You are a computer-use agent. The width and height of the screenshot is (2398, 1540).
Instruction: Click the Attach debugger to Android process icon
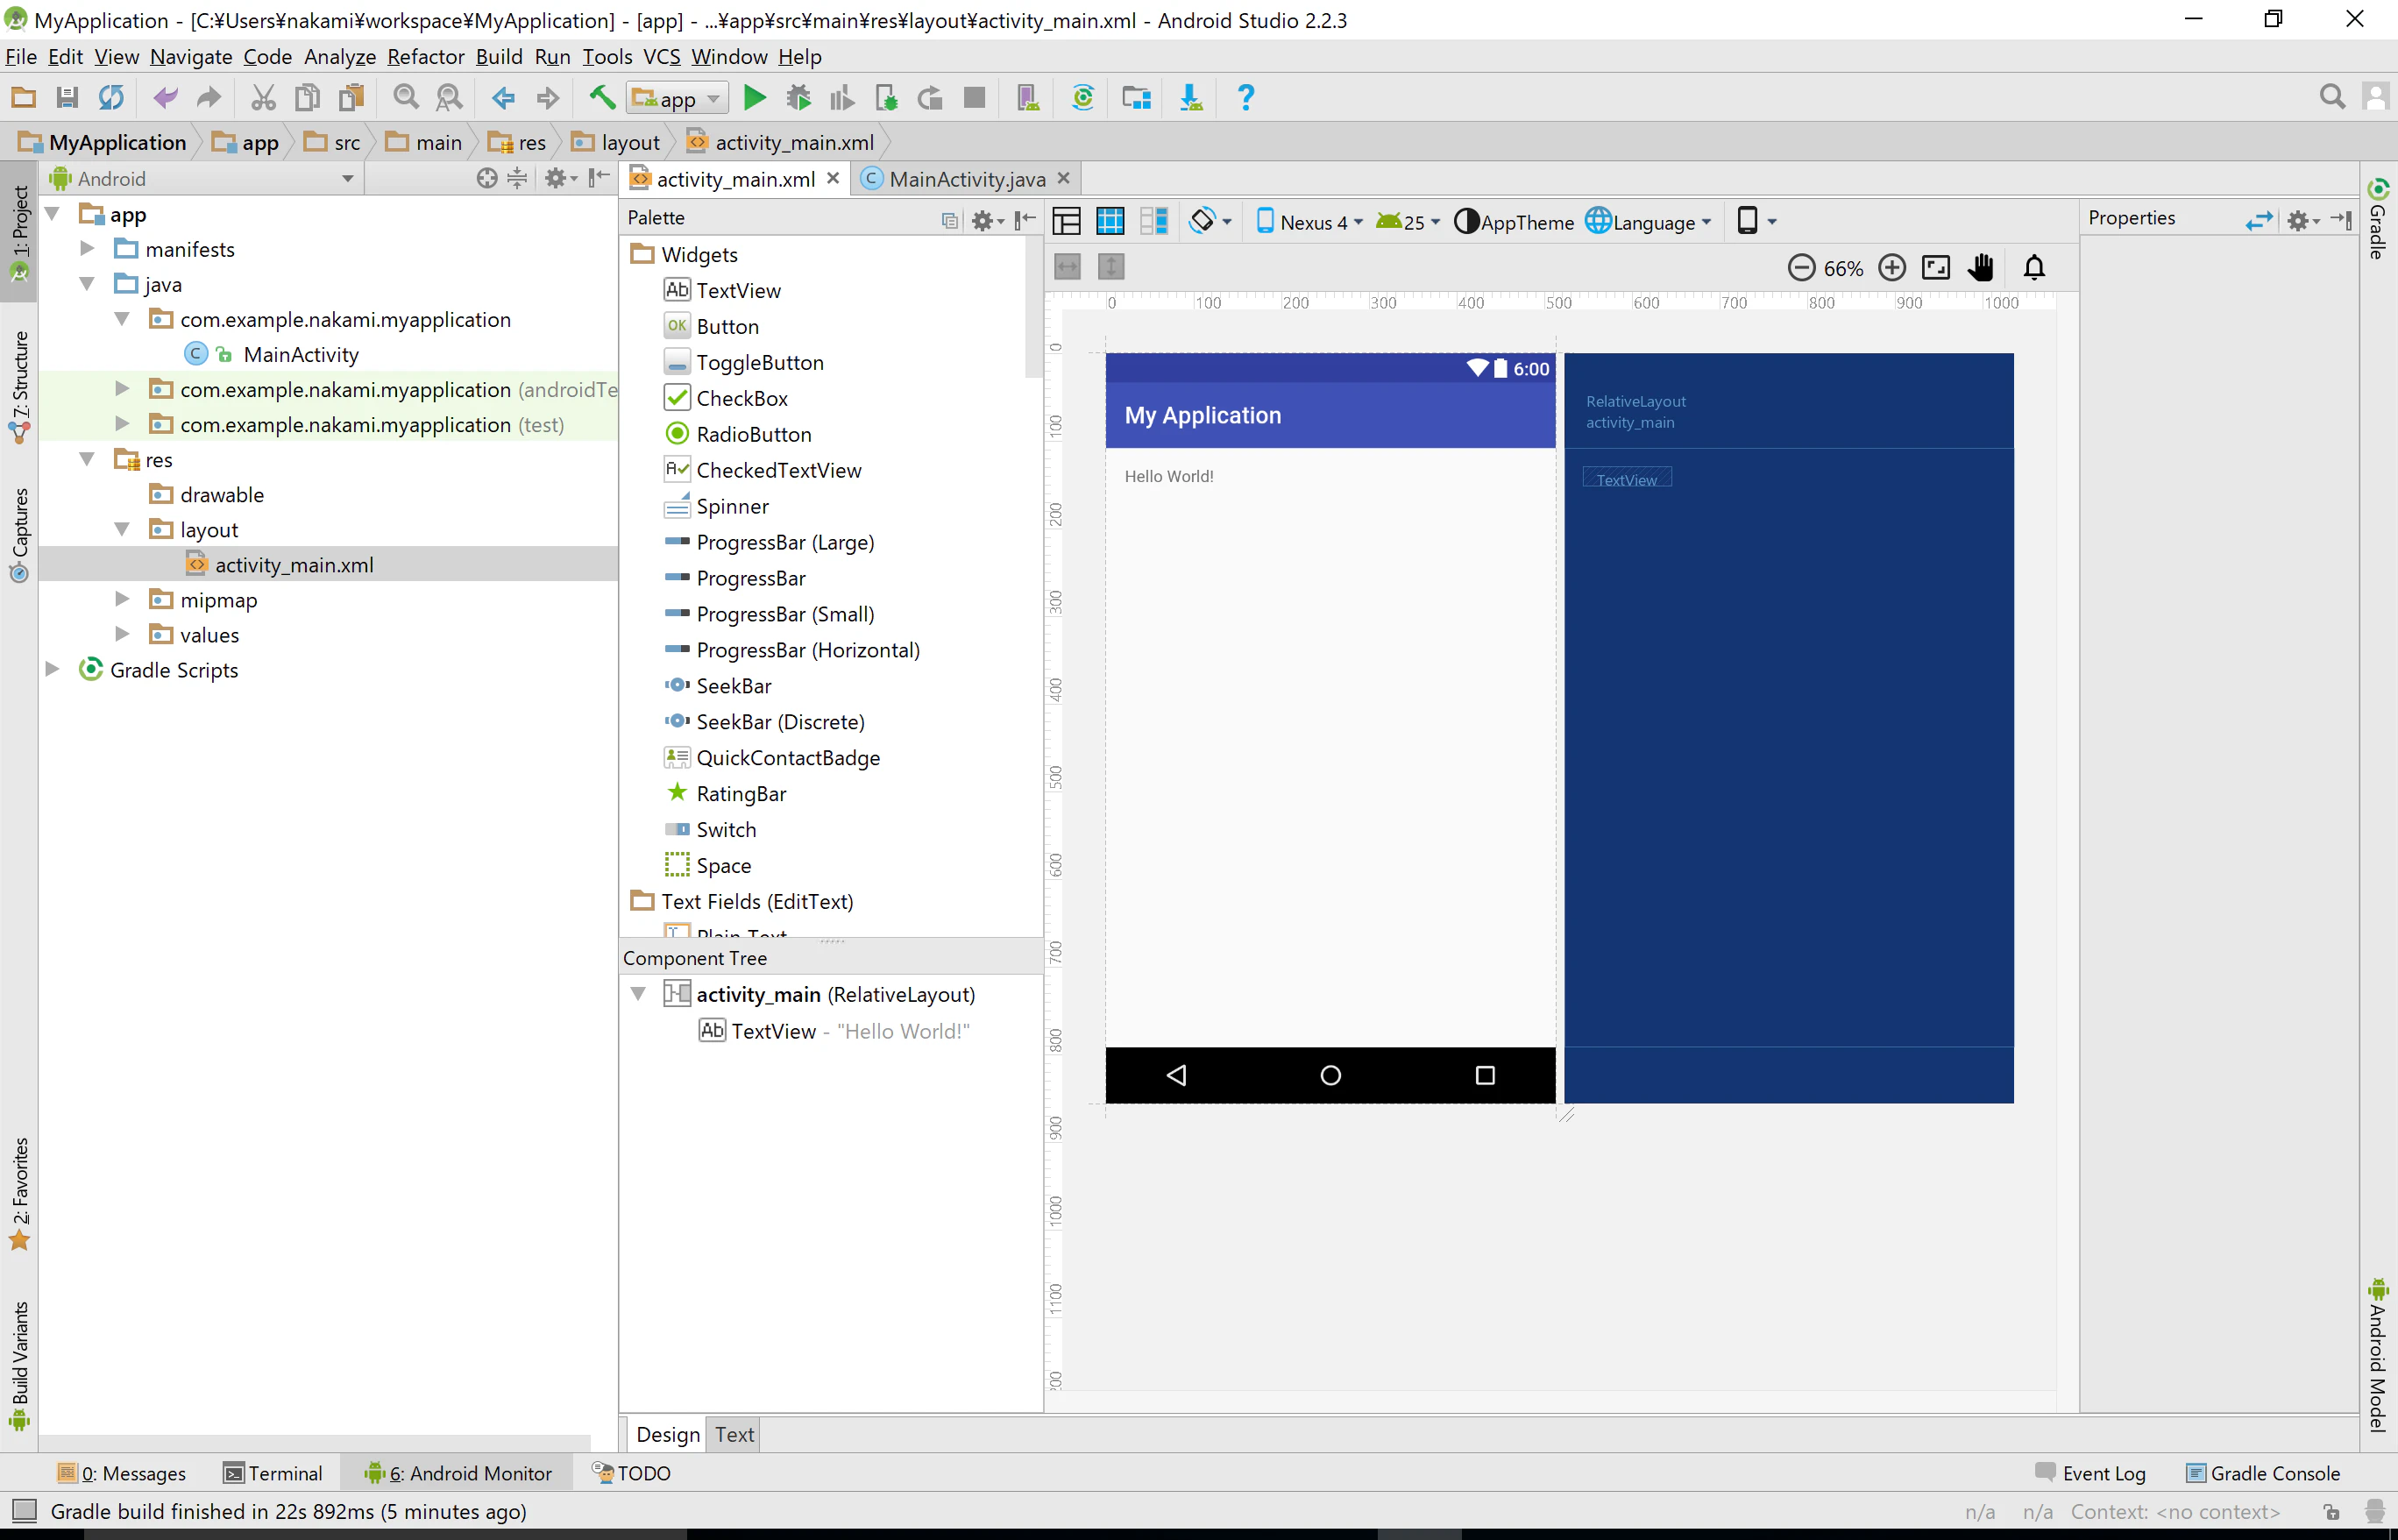tap(886, 98)
